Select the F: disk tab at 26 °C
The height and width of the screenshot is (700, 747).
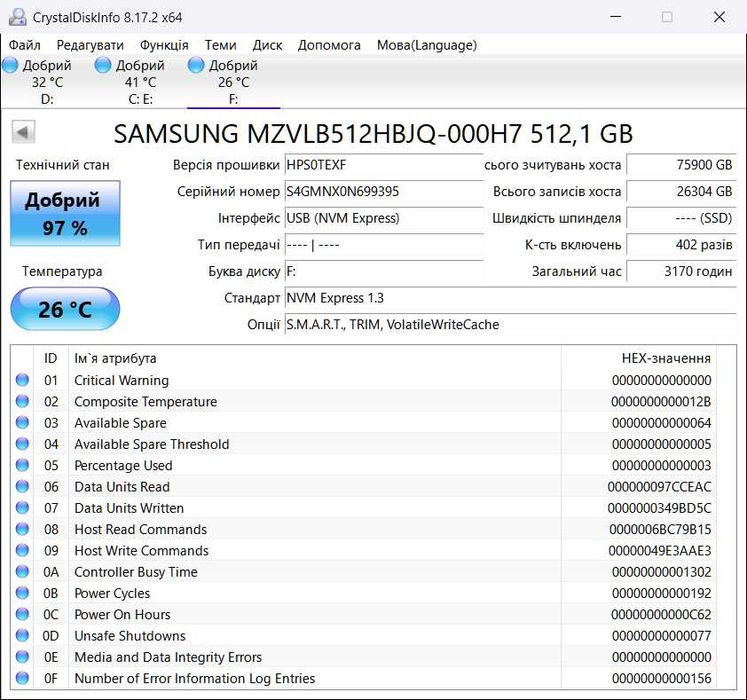pyautogui.click(x=233, y=82)
